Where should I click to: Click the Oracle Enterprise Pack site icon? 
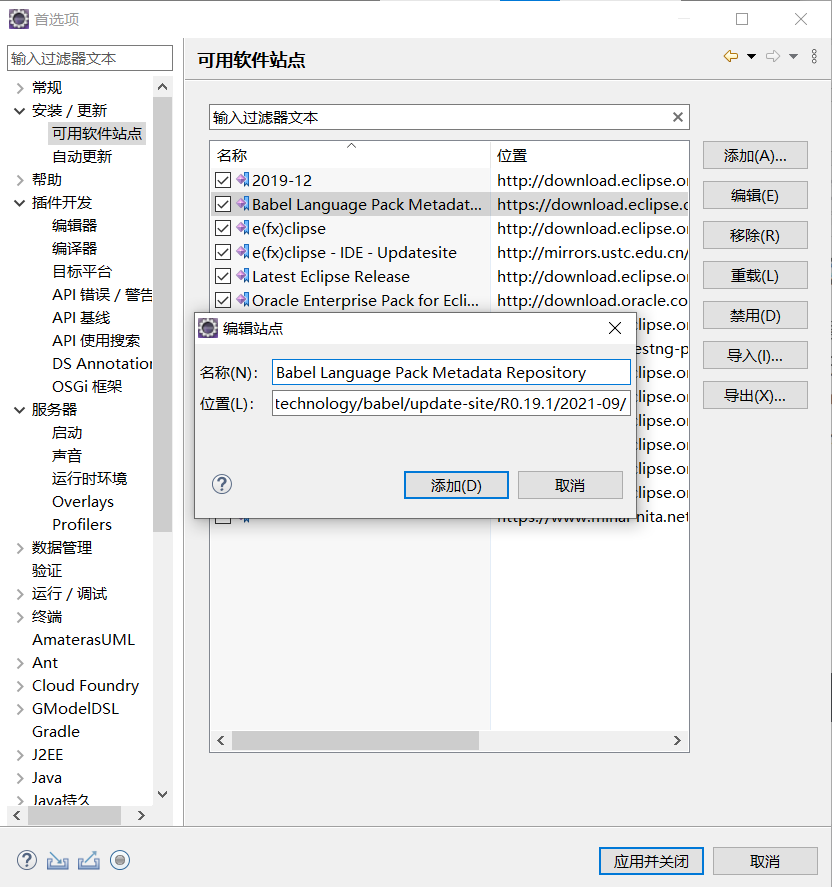pos(243,300)
